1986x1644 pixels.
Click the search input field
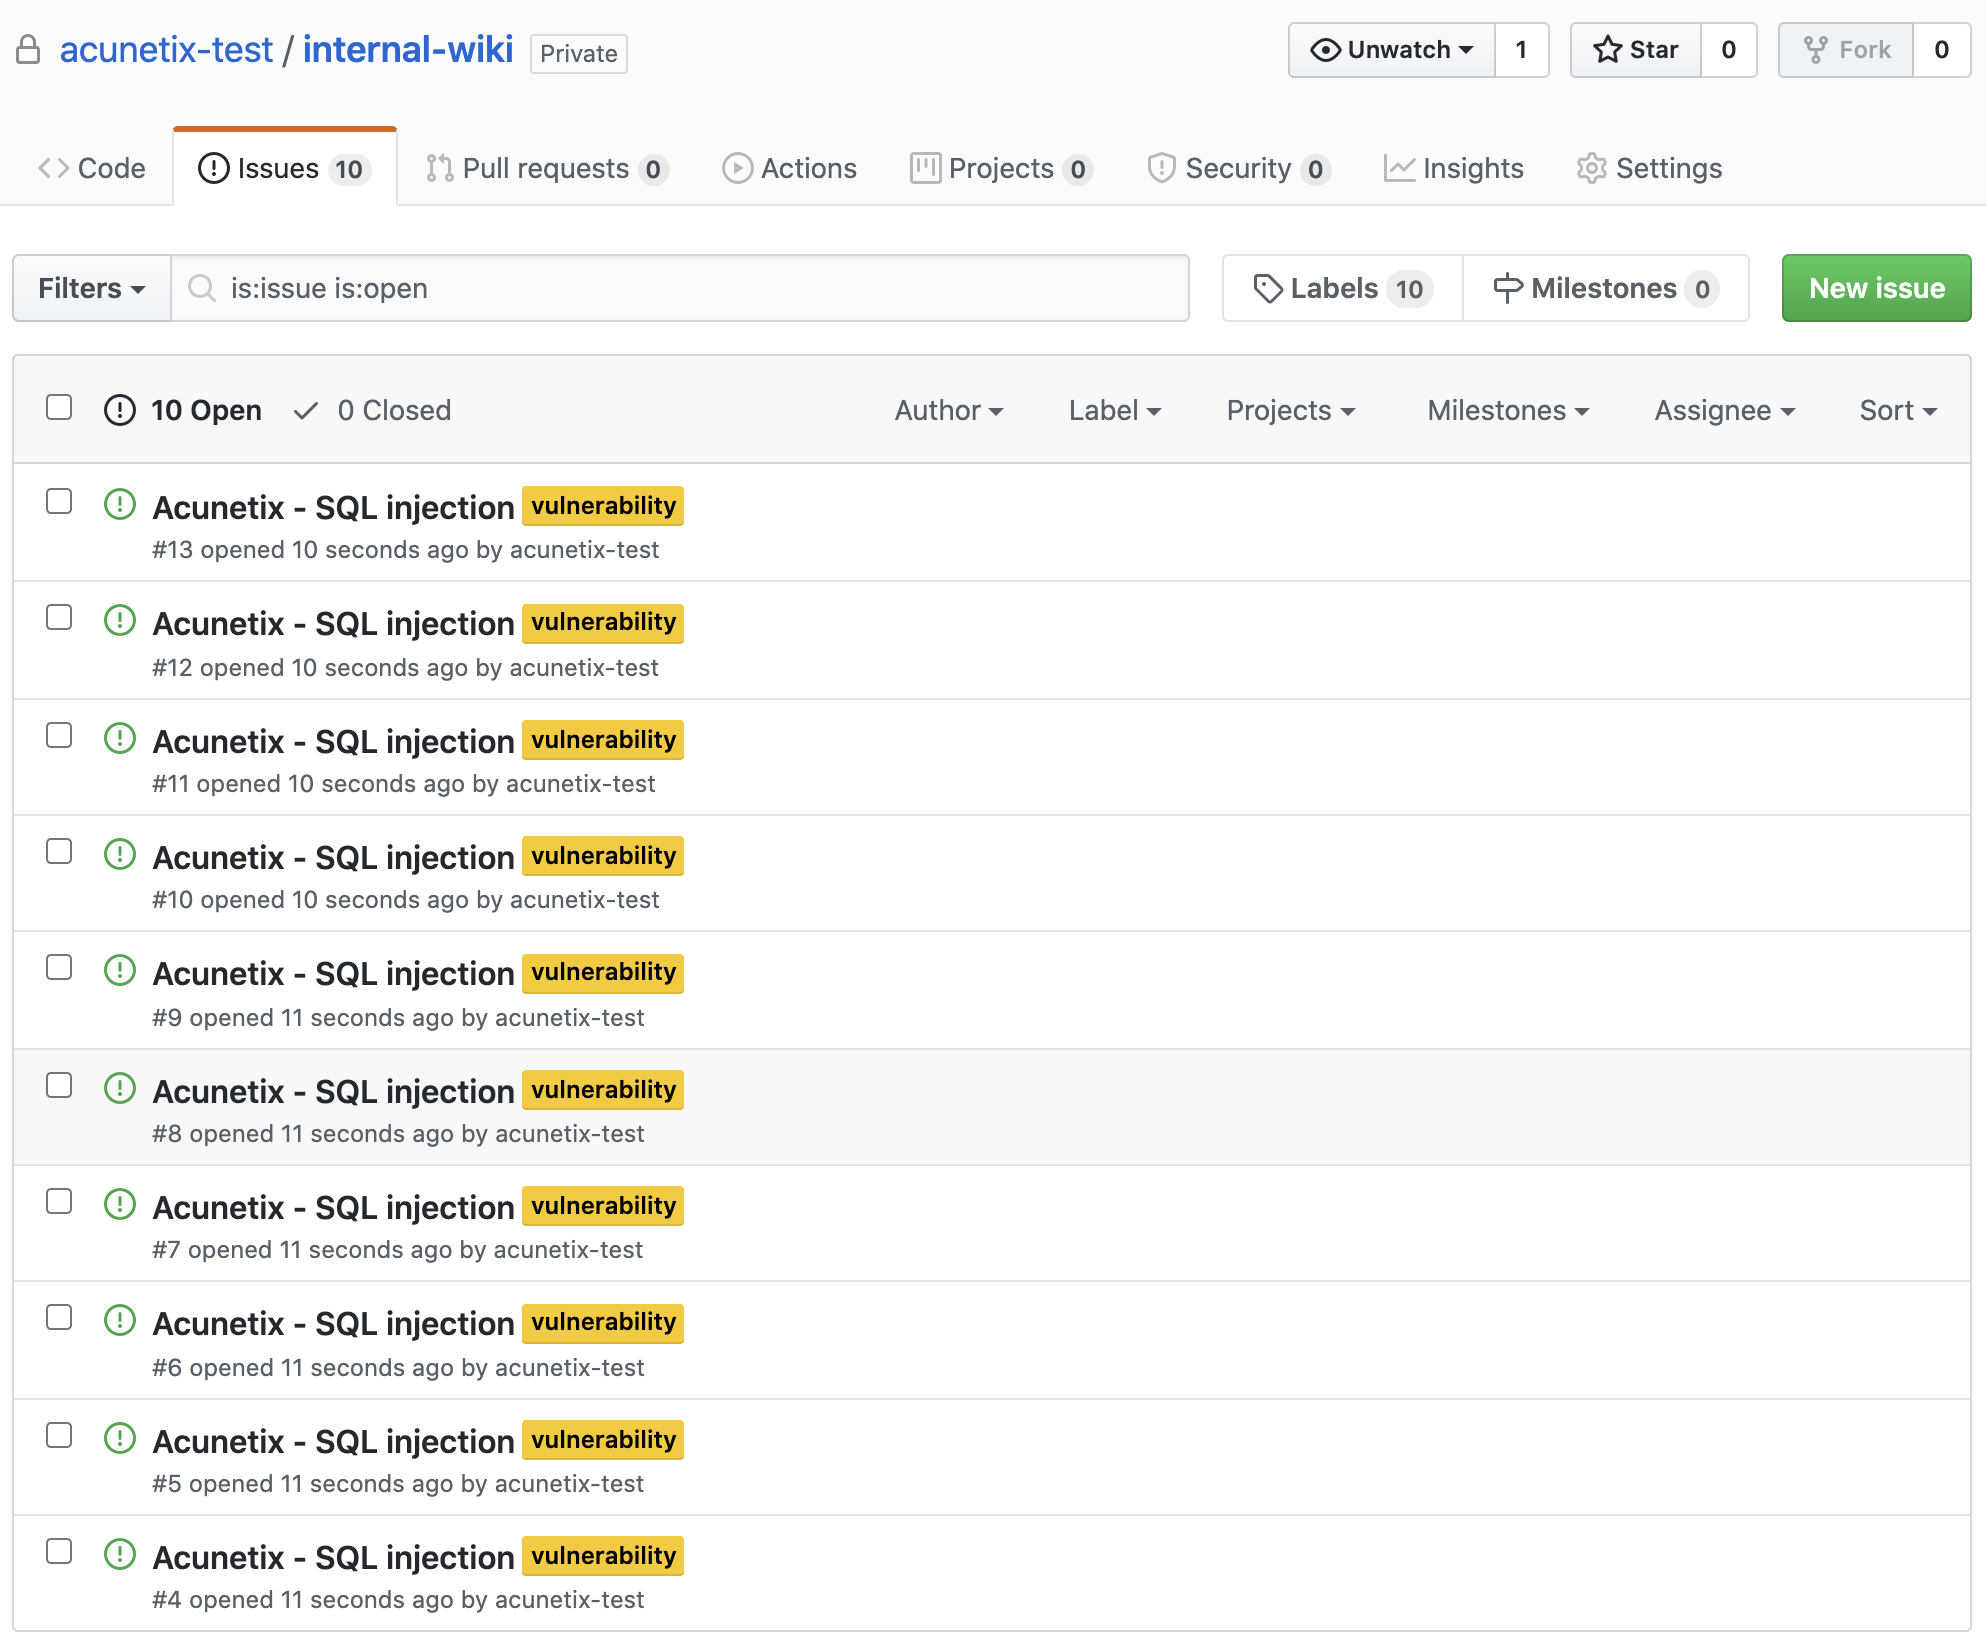point(678,287)
